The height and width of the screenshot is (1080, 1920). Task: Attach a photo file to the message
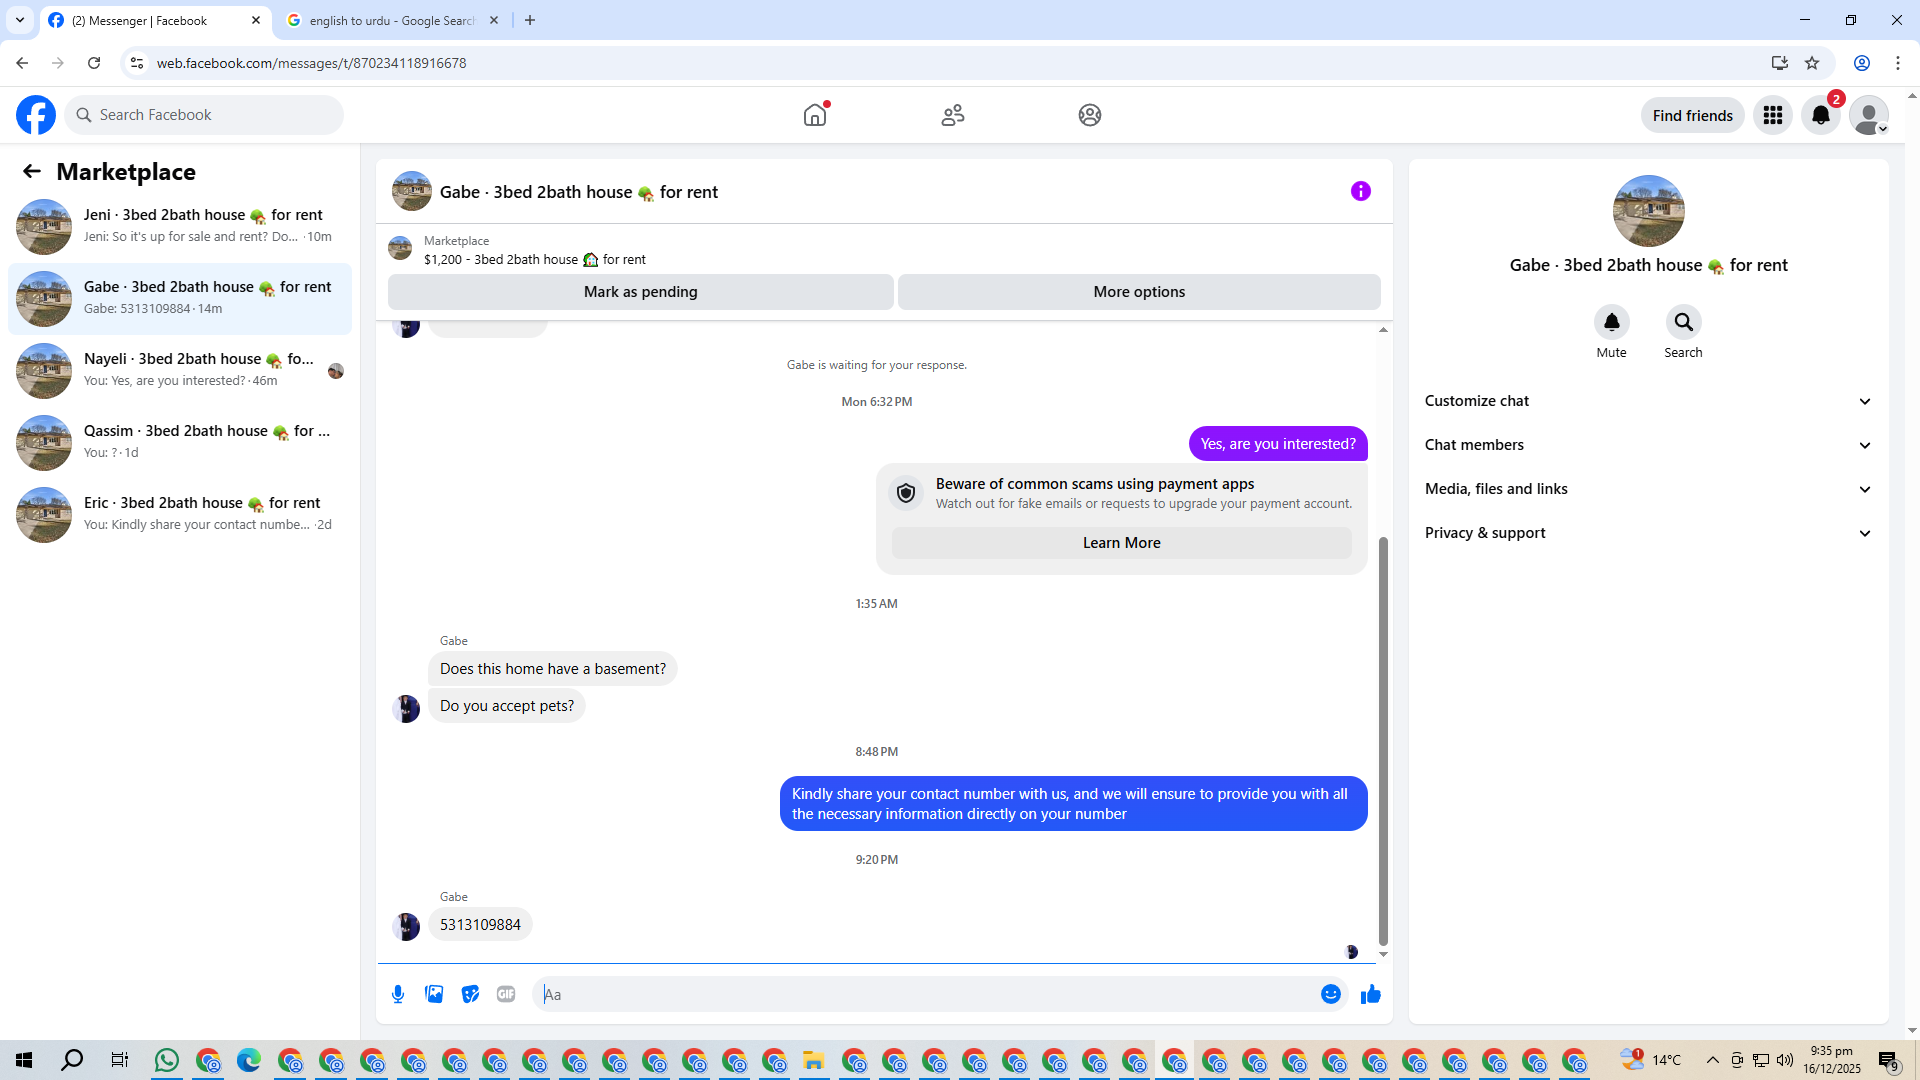click(x=434, y=994)
